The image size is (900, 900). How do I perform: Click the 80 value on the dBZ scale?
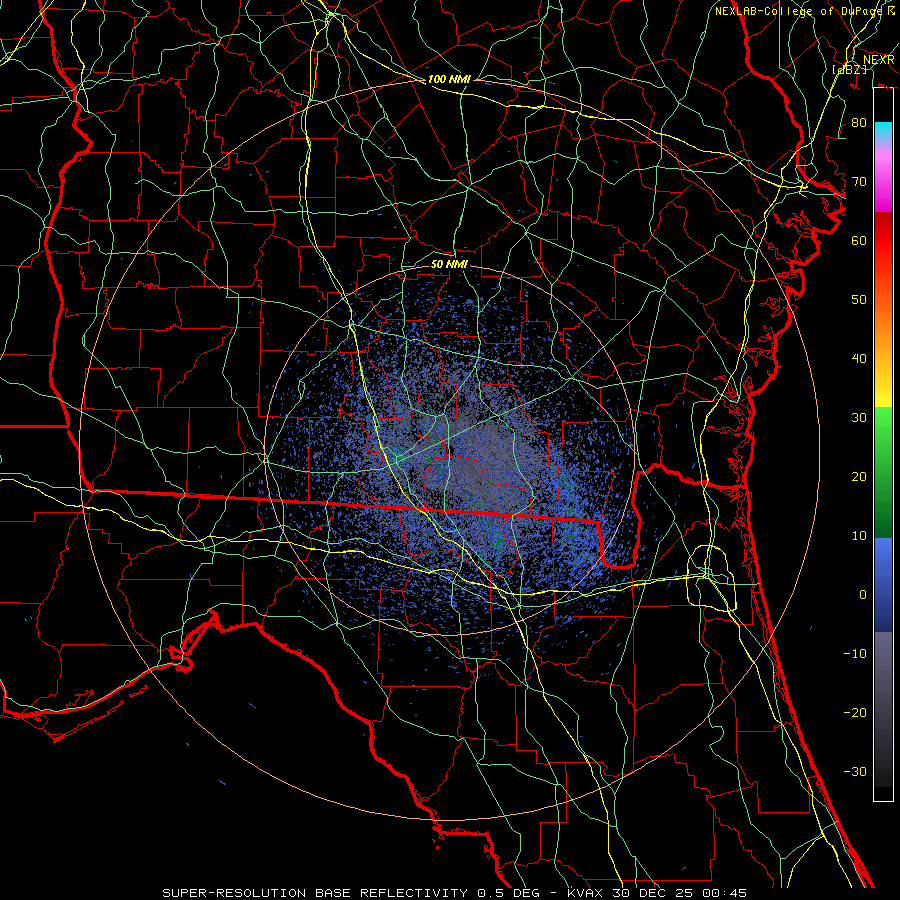click(859, 123)
